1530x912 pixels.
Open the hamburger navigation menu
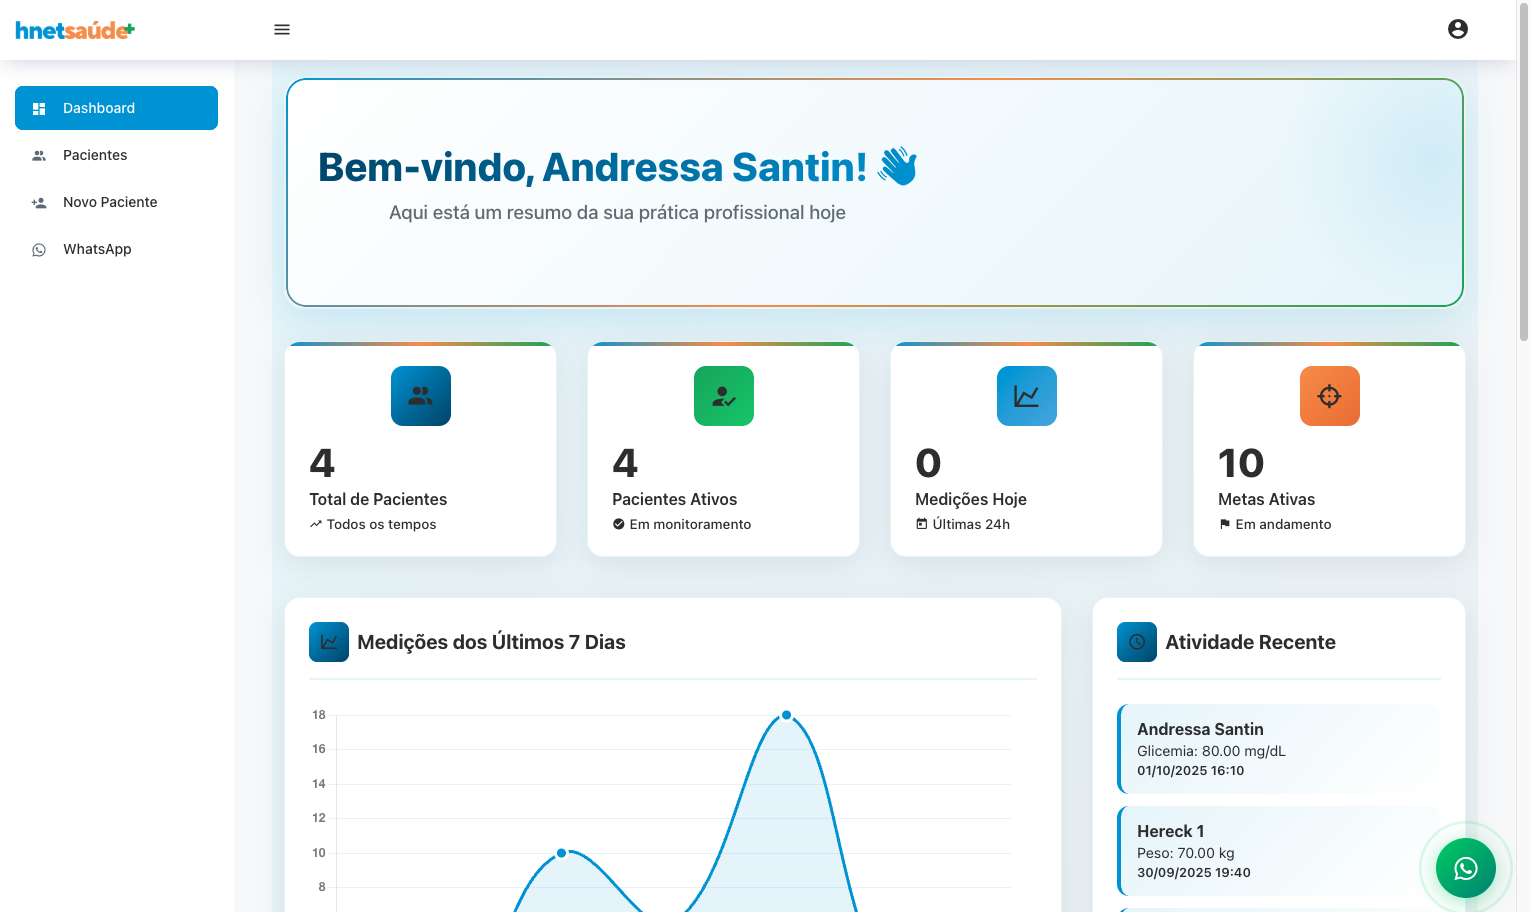click(281, 29)
